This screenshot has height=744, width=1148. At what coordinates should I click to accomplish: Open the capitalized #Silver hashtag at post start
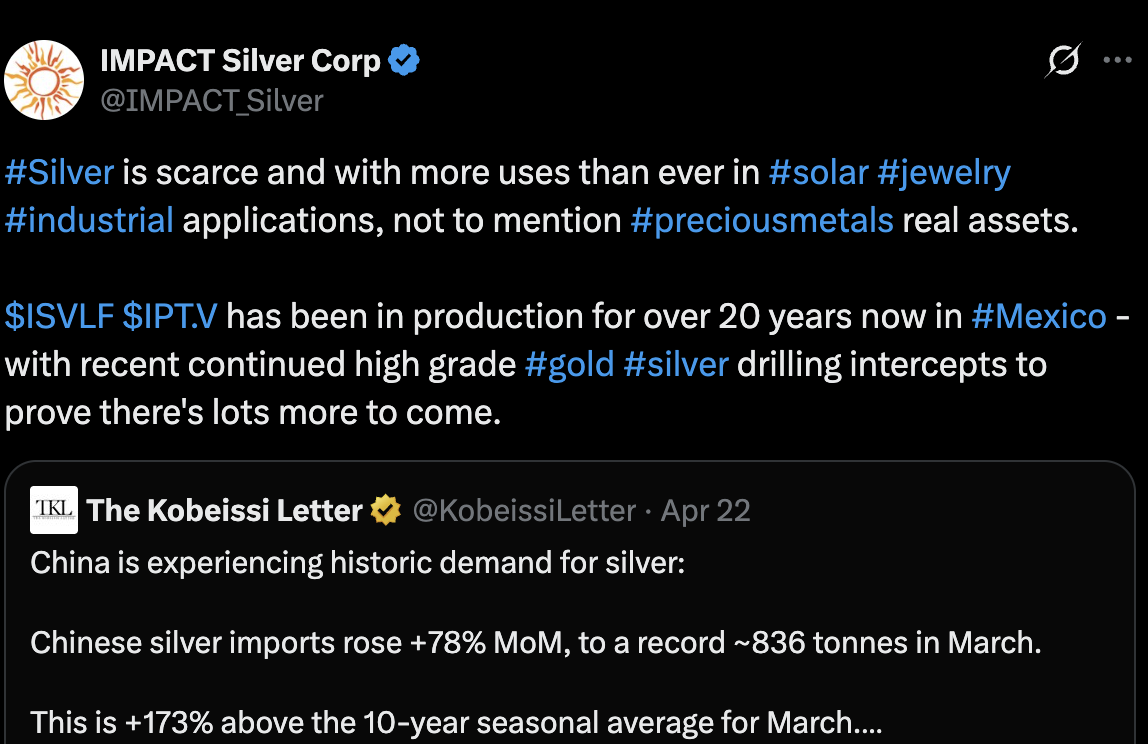click(59, 172)
